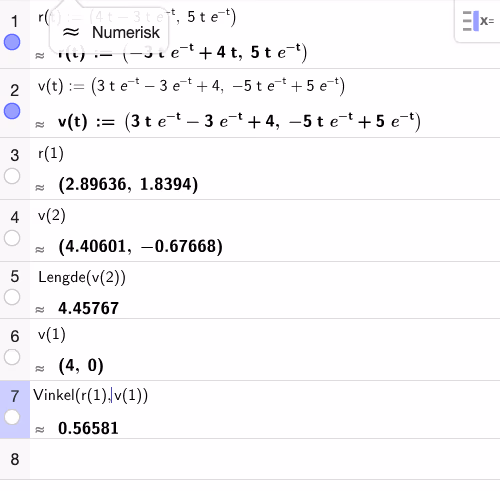Image resolution: width=500 pixels, height=491 pixels.
Task: Select output (4.40601, −0.67668) in row 4
Action: (x=140, y=247)
